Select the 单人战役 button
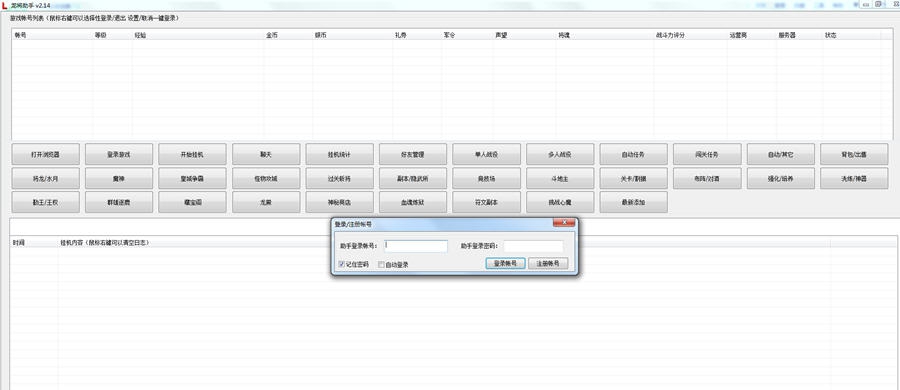 coord(486,155)
